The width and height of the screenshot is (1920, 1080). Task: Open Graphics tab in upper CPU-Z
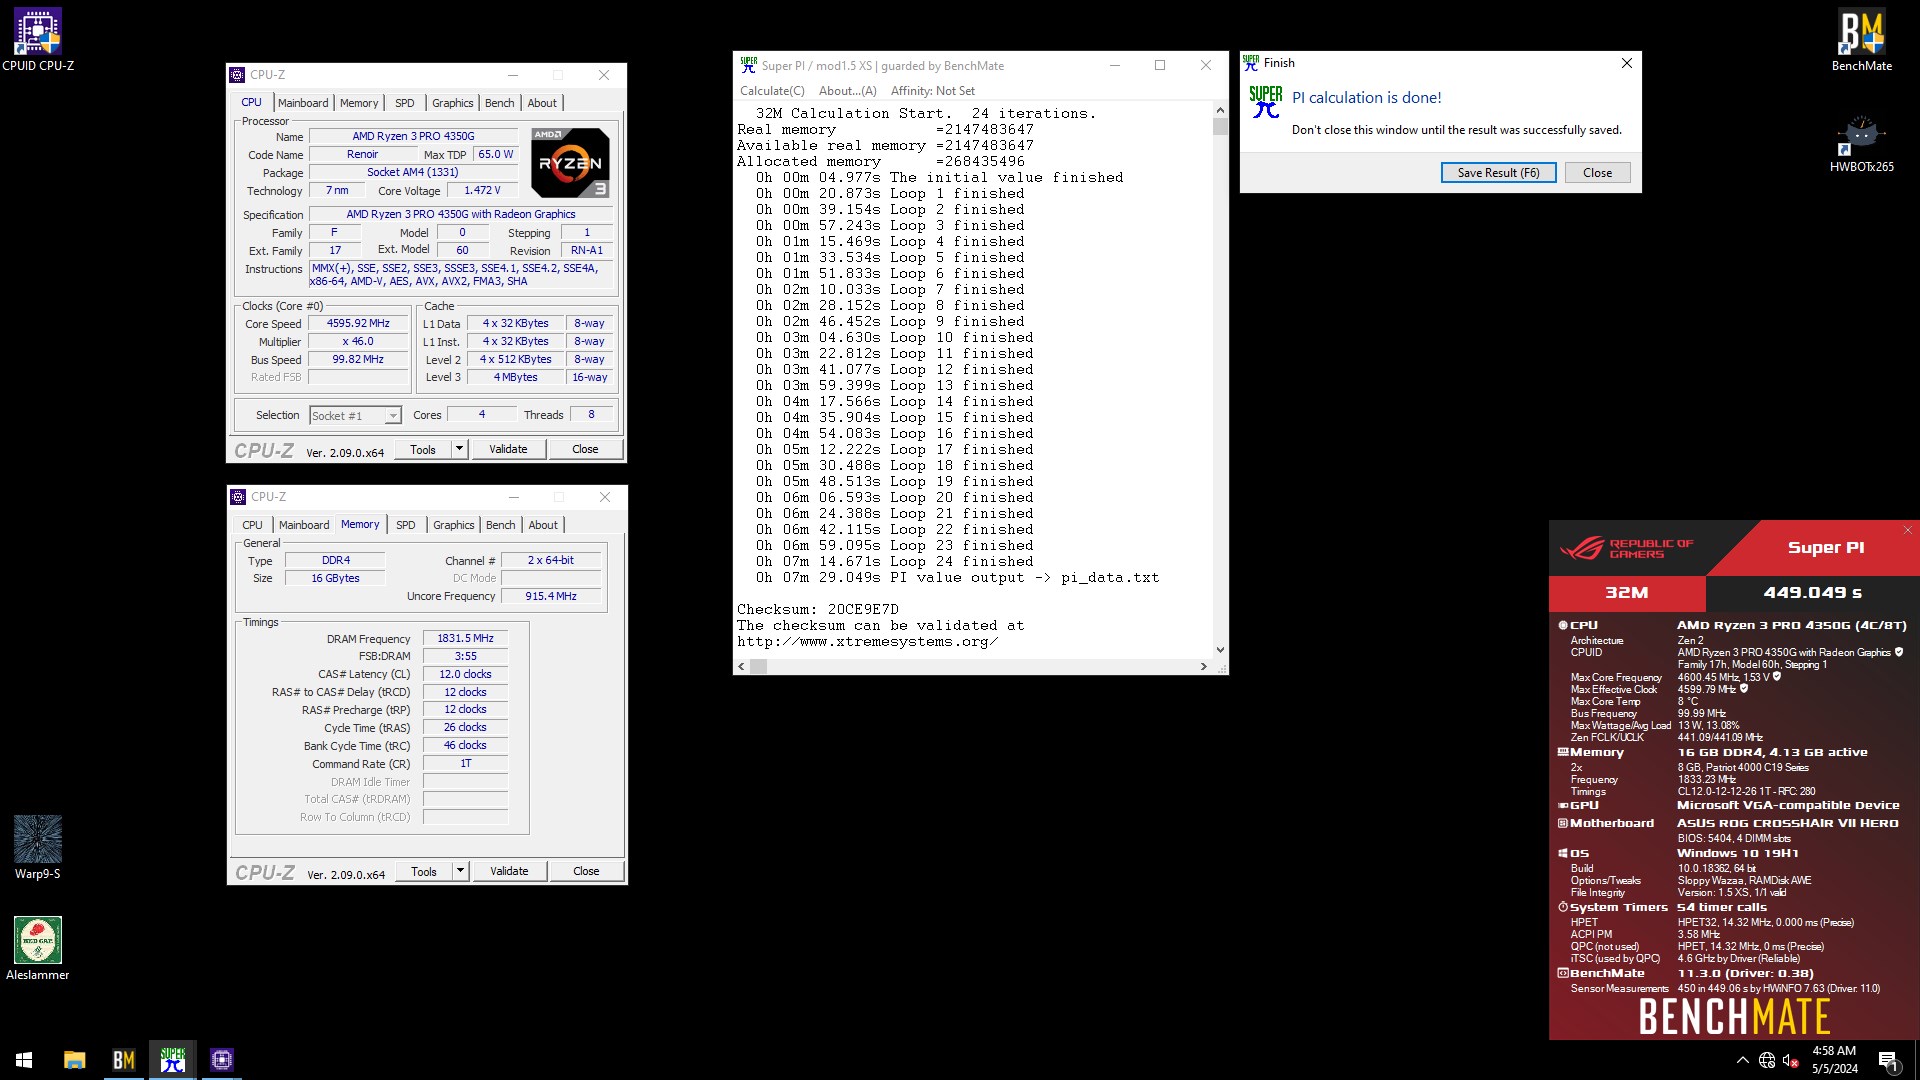[453, 103]
